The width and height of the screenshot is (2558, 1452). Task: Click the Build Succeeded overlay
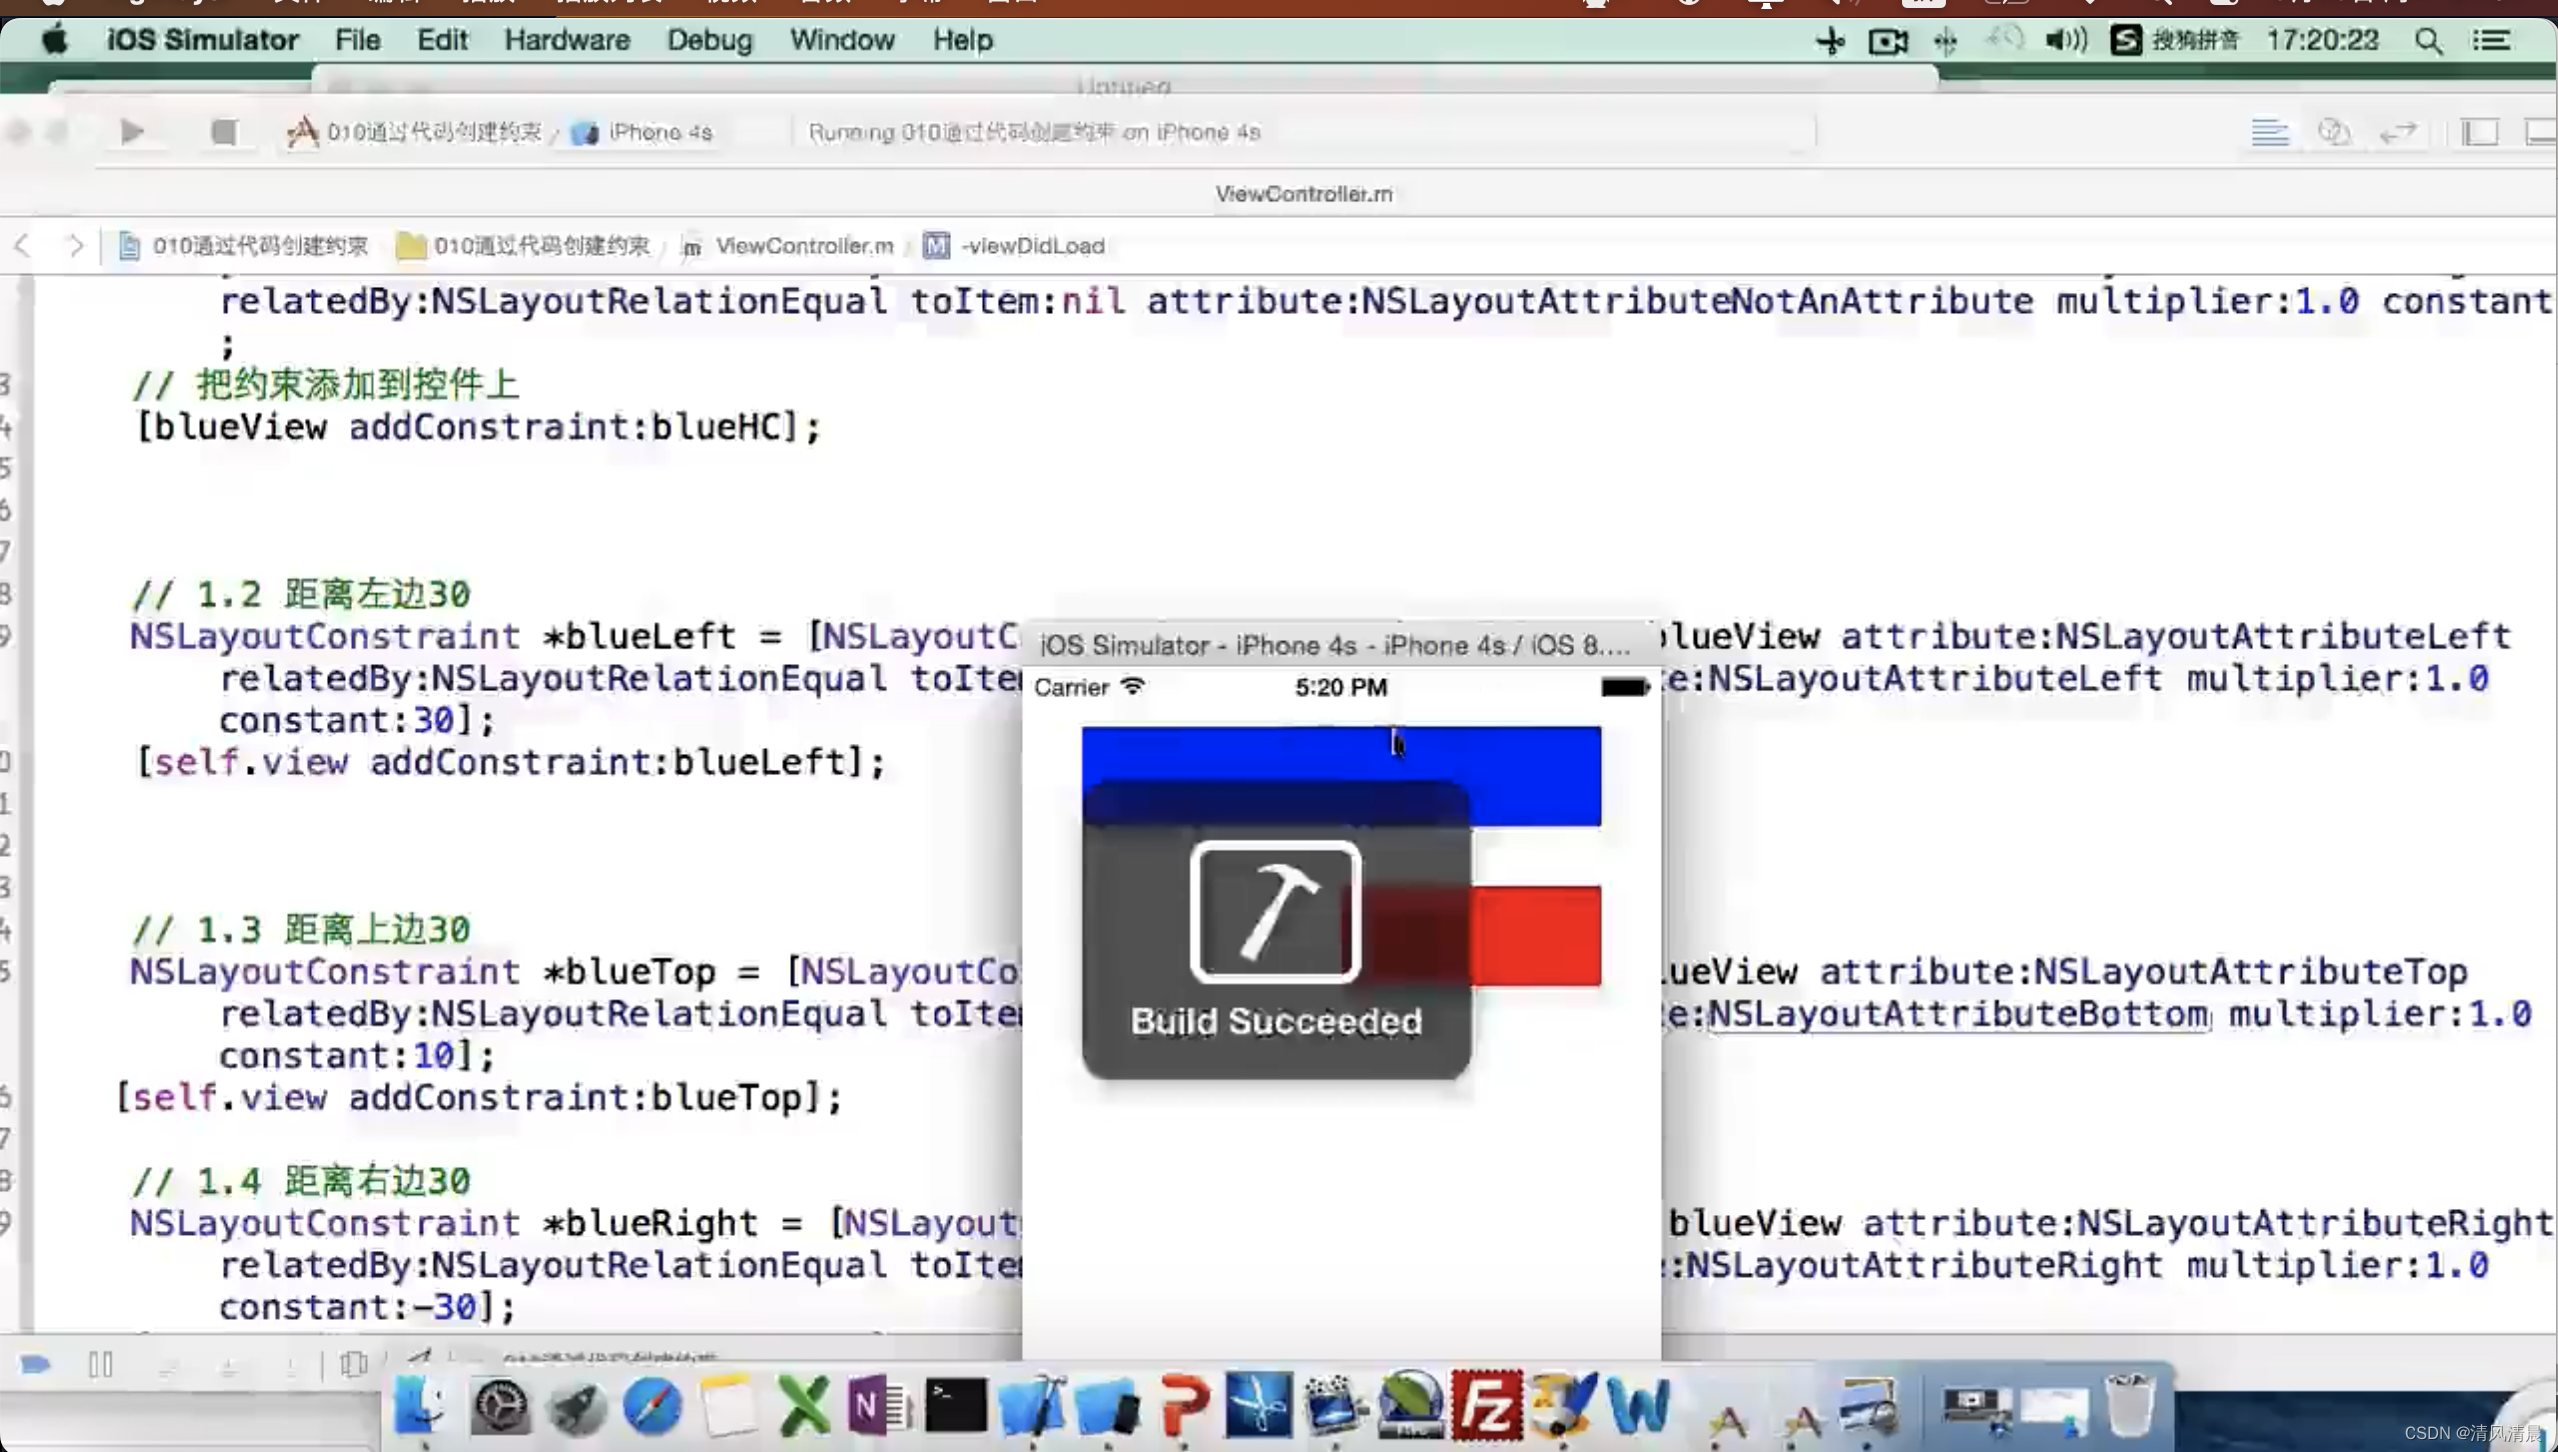(x=1276, y=930)
